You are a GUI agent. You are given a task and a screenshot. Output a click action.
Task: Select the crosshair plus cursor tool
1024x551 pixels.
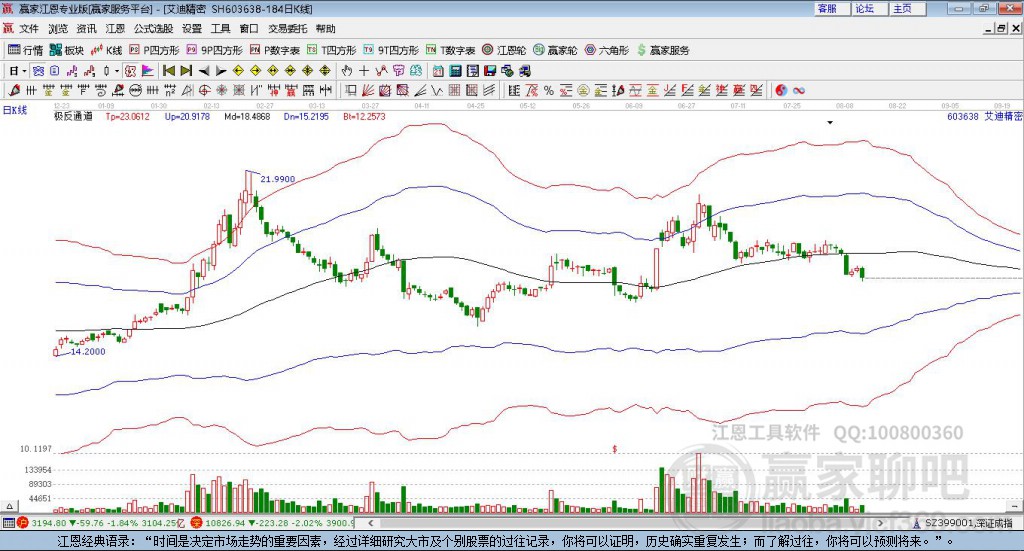363,71
